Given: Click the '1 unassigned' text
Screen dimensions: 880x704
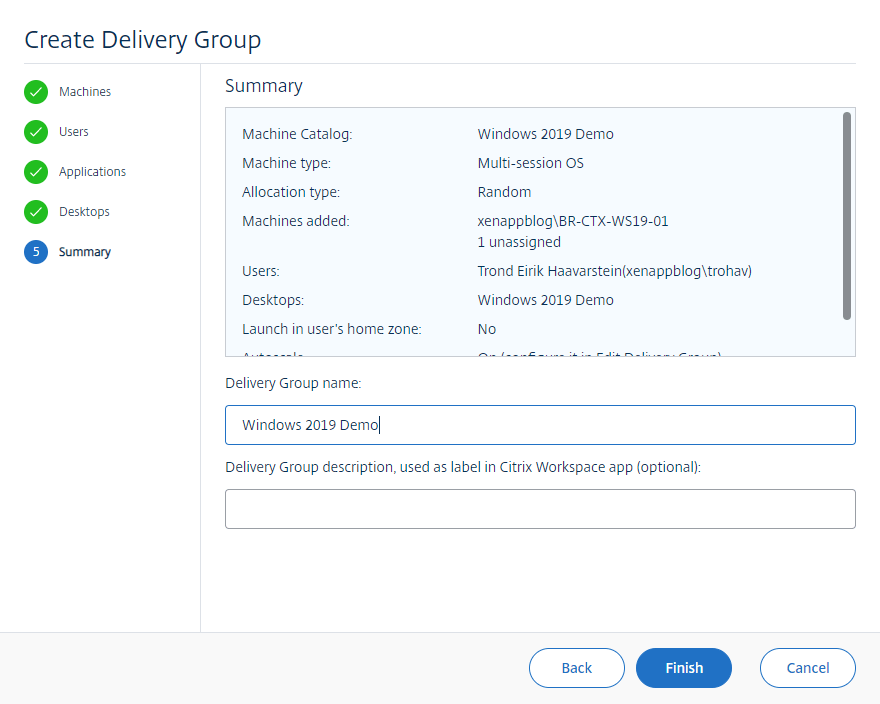Looking at the screenshot, I should pos(519,242).
